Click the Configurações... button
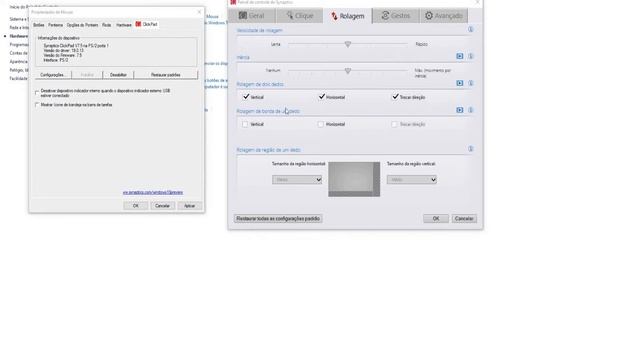The width and height of the screenshot is (640, 360). pyautogui.click(x=53, y=75)
